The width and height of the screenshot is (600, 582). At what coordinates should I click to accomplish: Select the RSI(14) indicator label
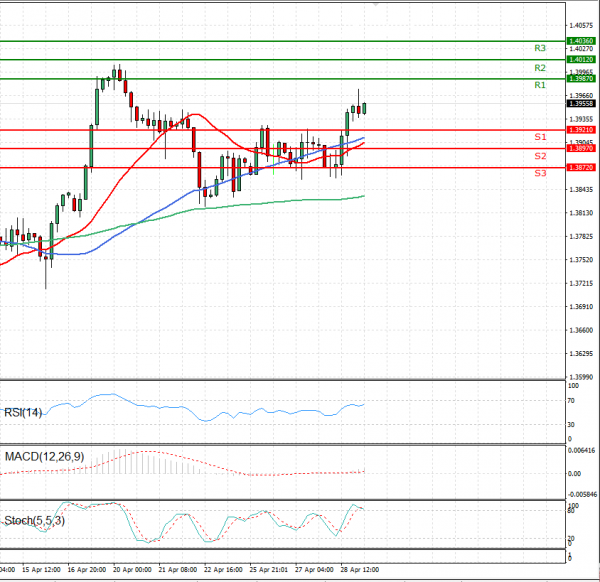pyautogui.click(x=24, y=412)
